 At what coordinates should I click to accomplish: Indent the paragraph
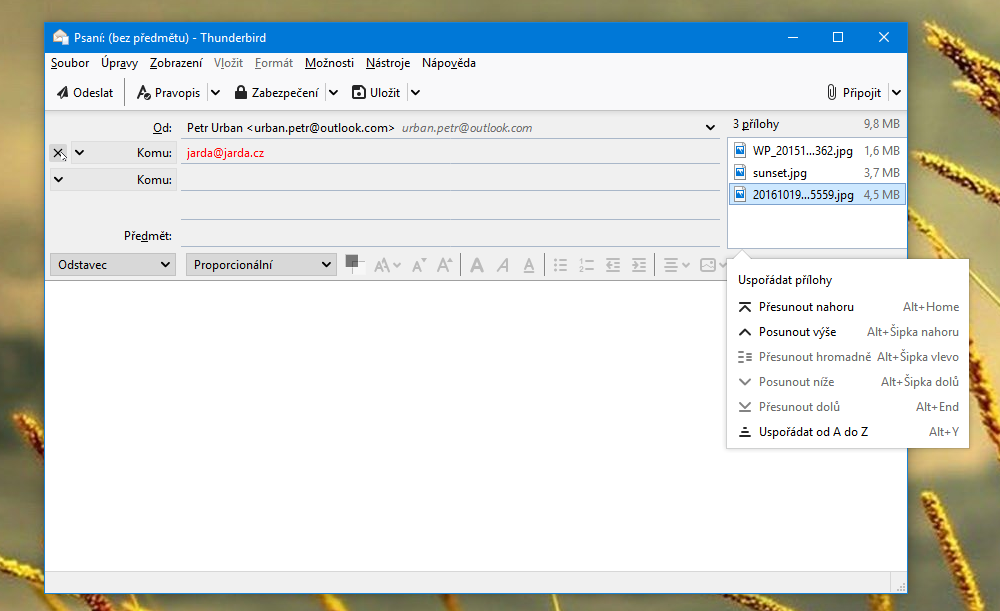point(638,265)
